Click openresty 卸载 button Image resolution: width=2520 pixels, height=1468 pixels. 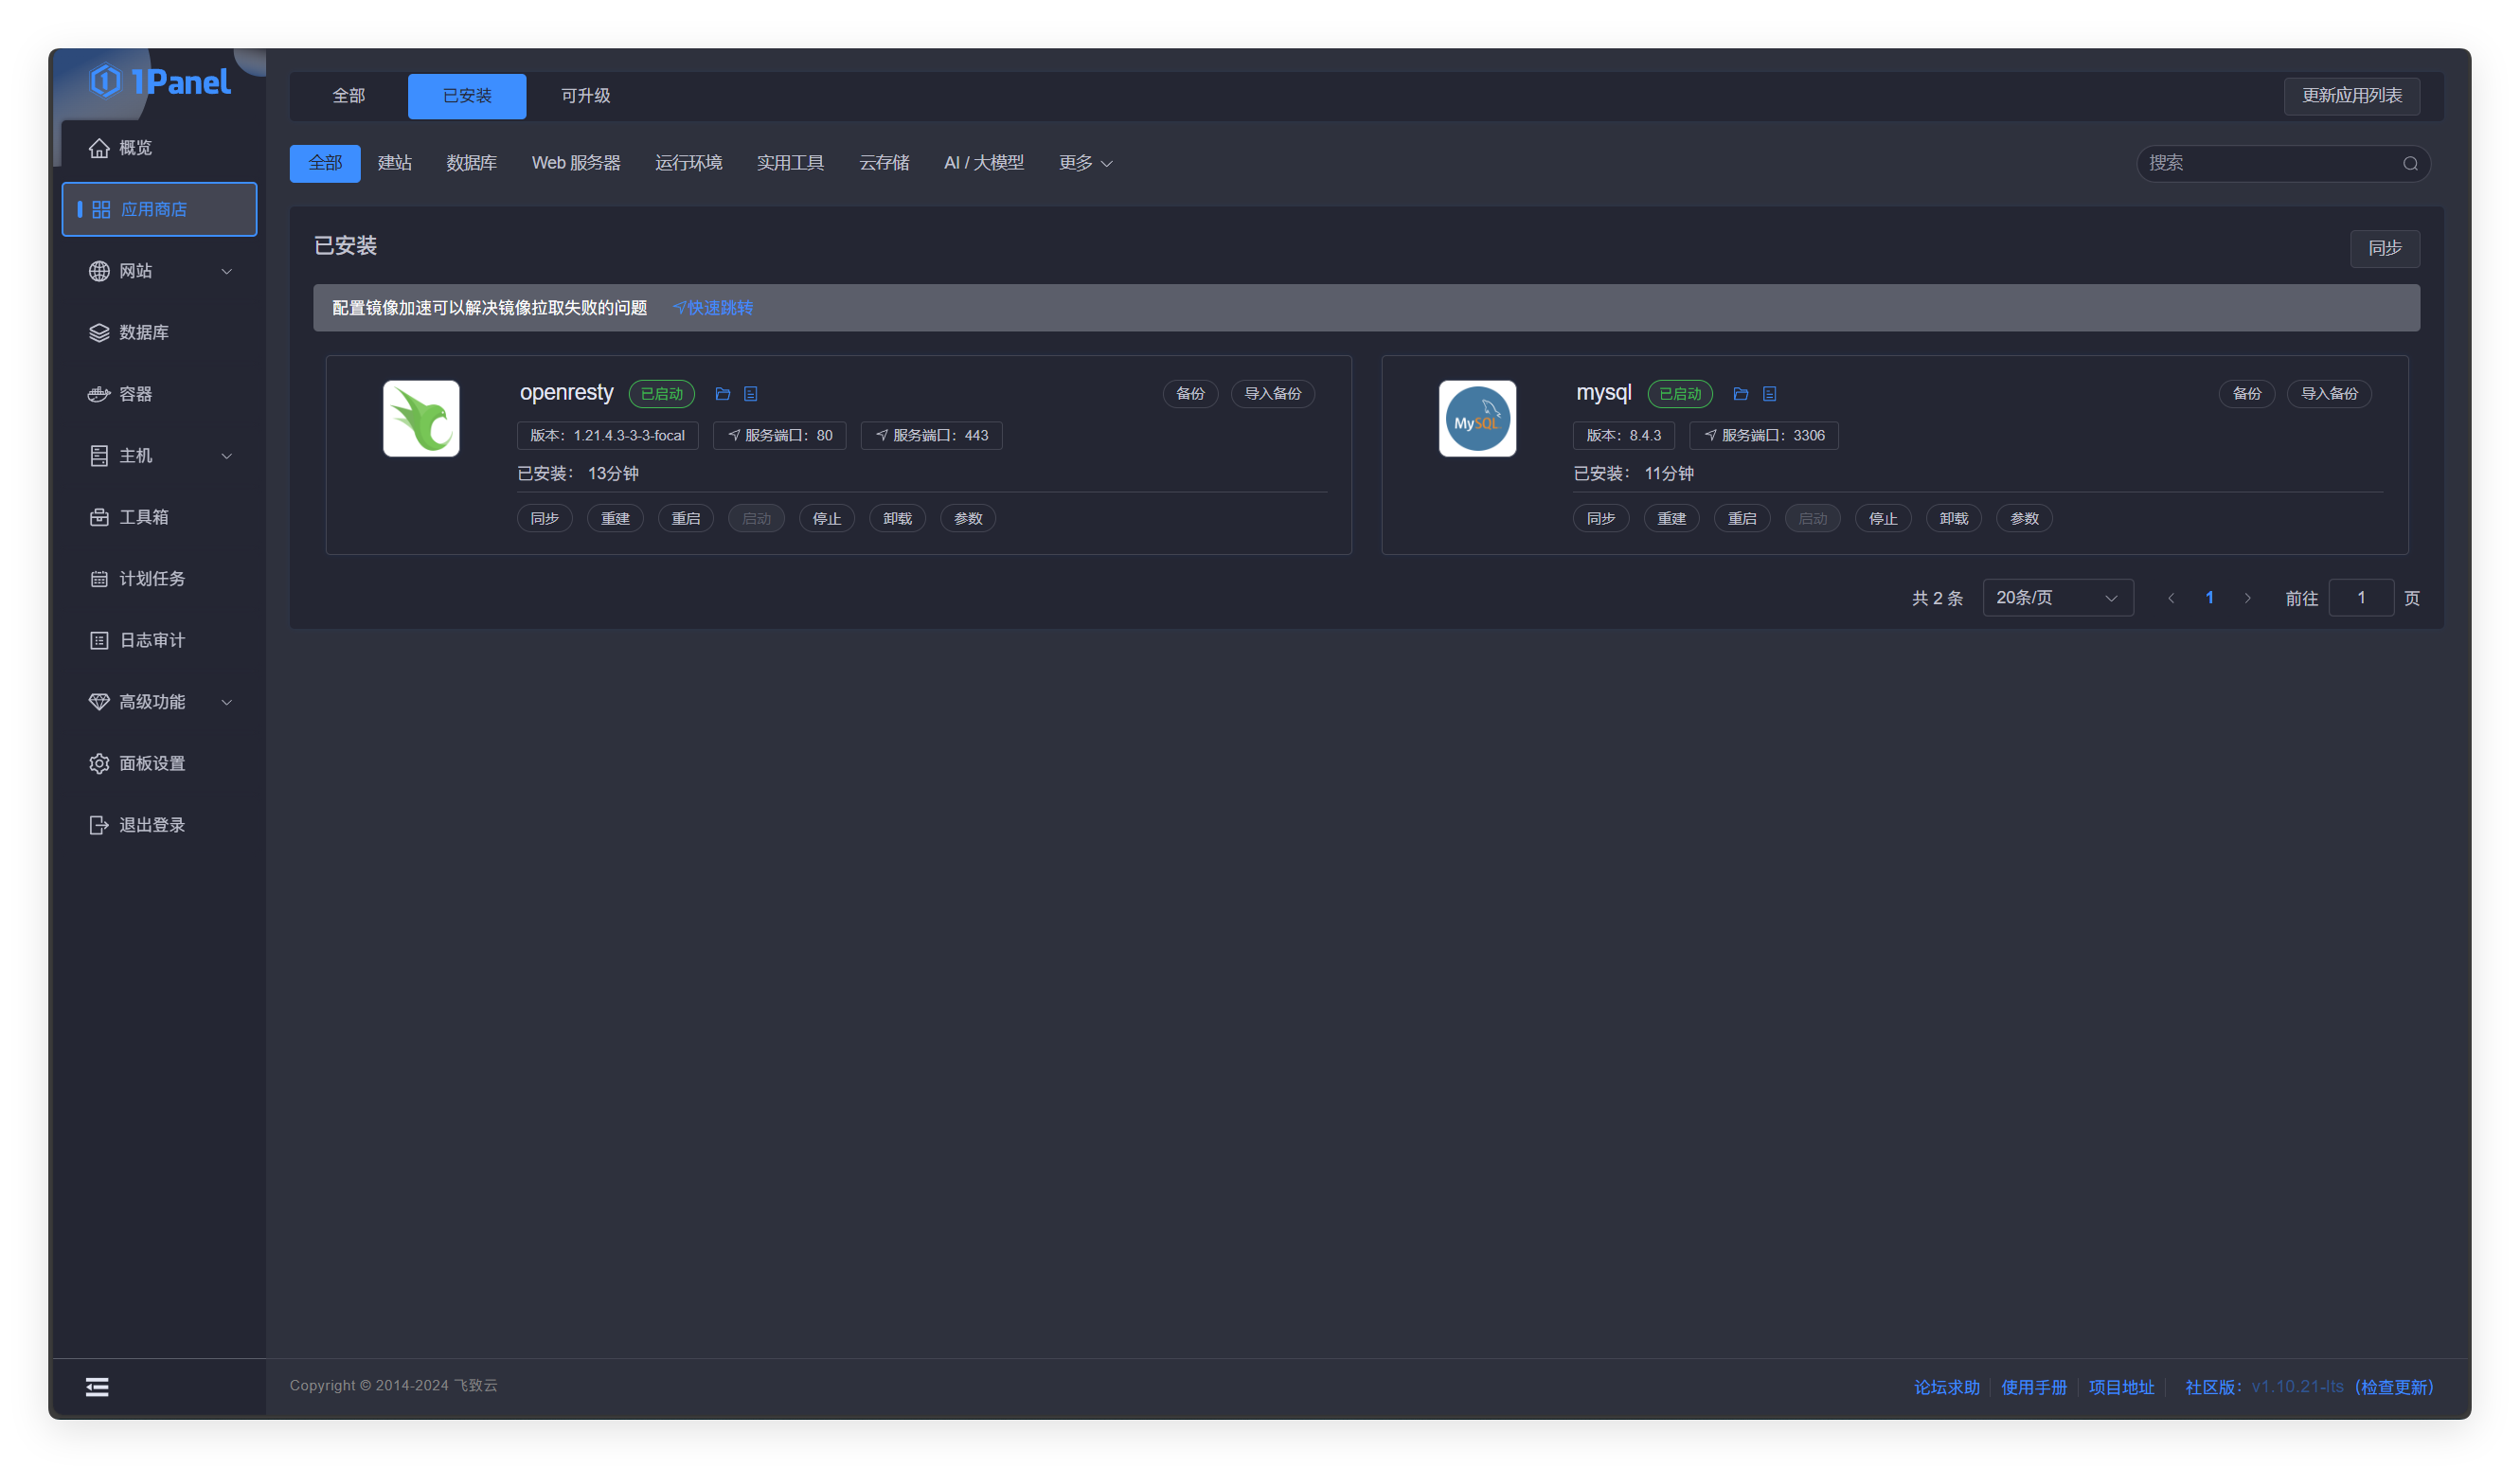tap(897, 519)
